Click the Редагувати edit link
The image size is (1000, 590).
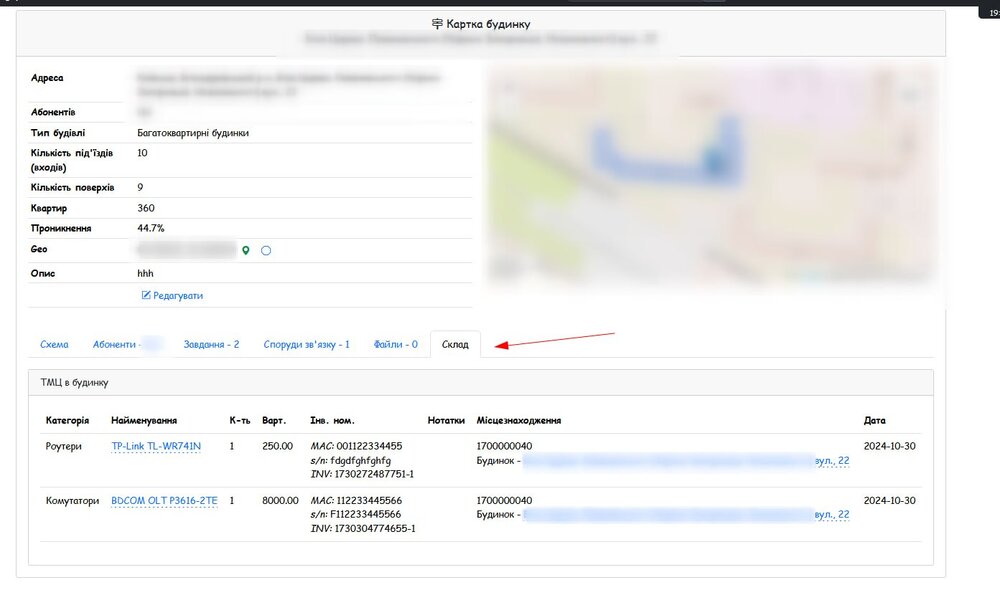click(x=172, y=295)
